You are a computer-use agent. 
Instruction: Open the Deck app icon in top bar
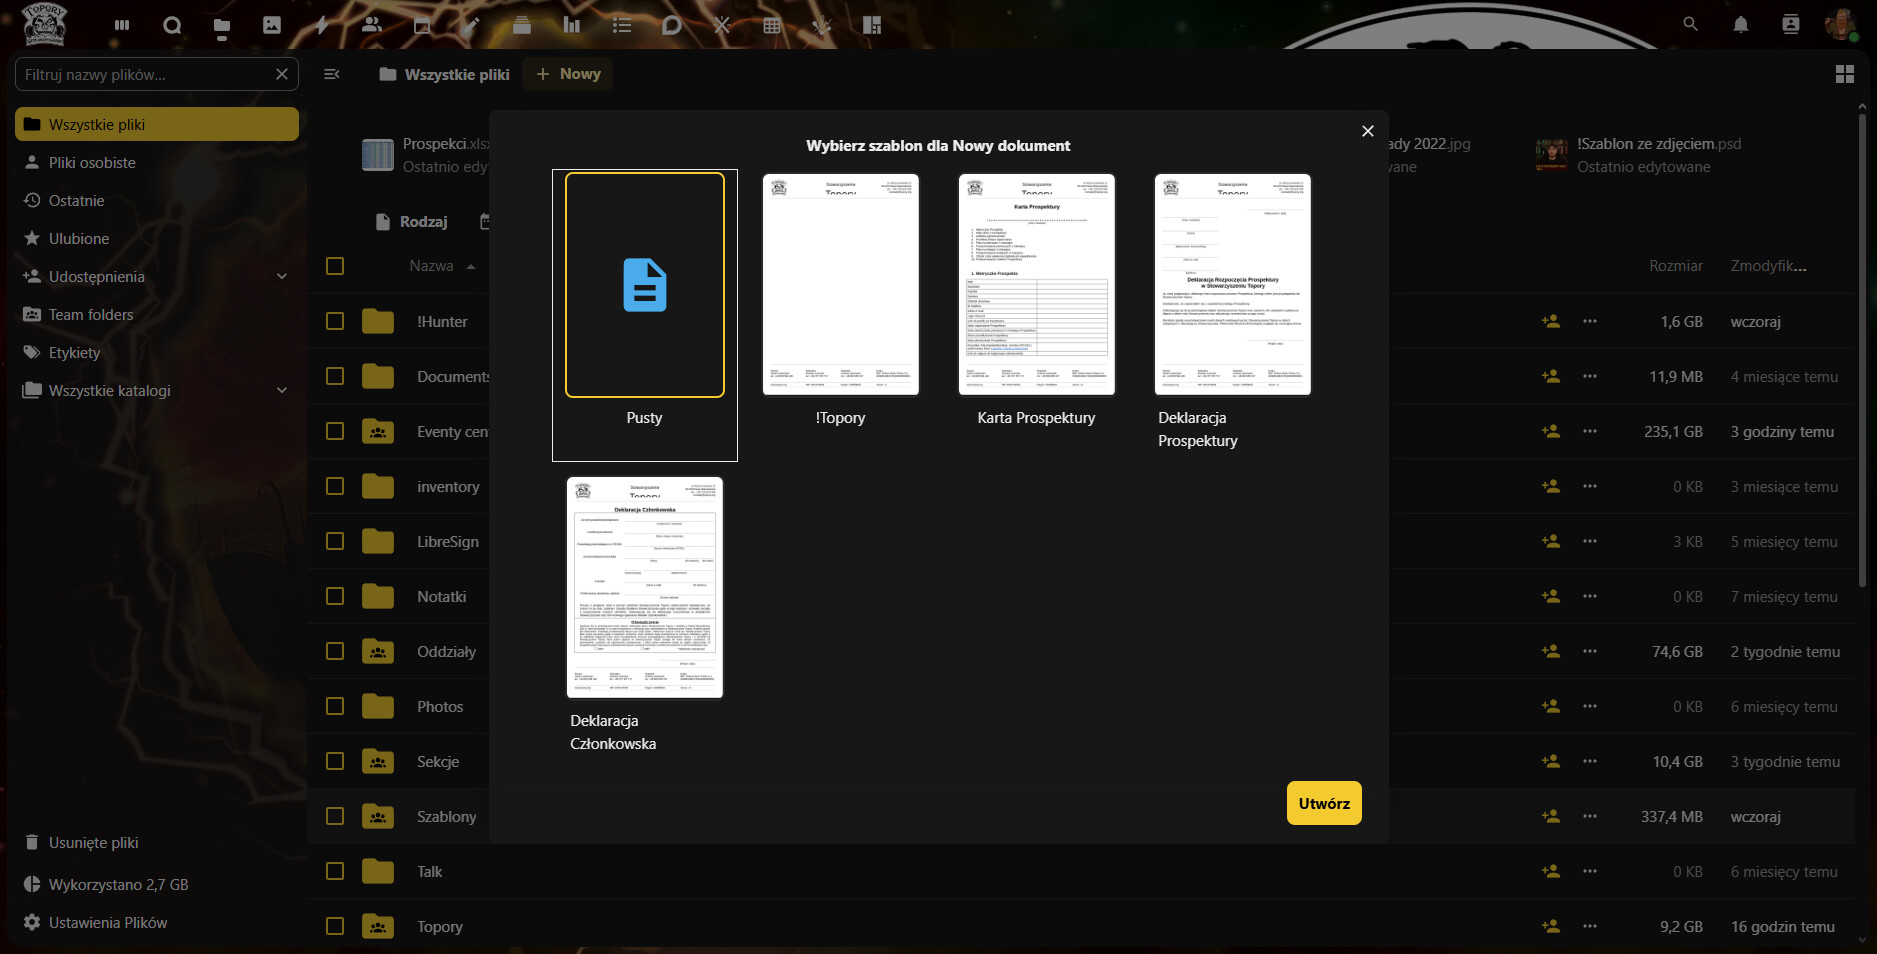(522, 25)
